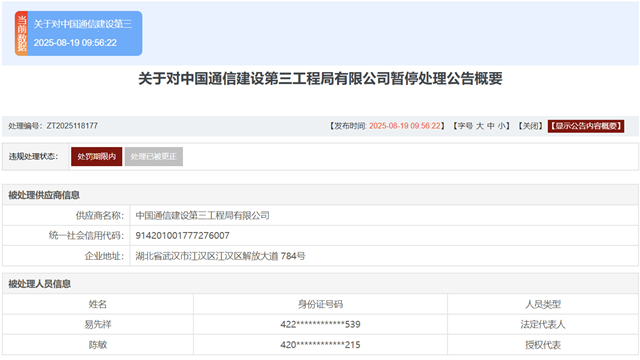Click the 统一社会信用代码 label
640x360 pixels.
pos(87,236)
